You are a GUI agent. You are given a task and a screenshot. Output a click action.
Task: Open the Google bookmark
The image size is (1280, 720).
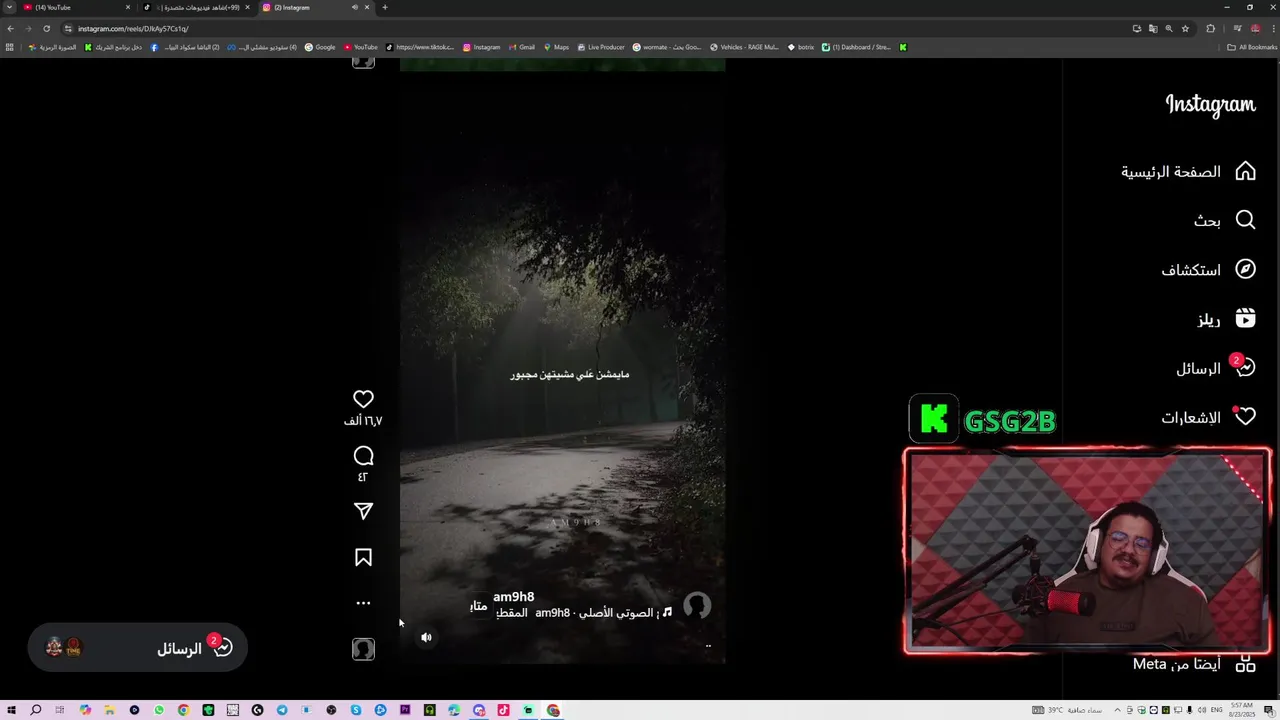click(320, 47)
